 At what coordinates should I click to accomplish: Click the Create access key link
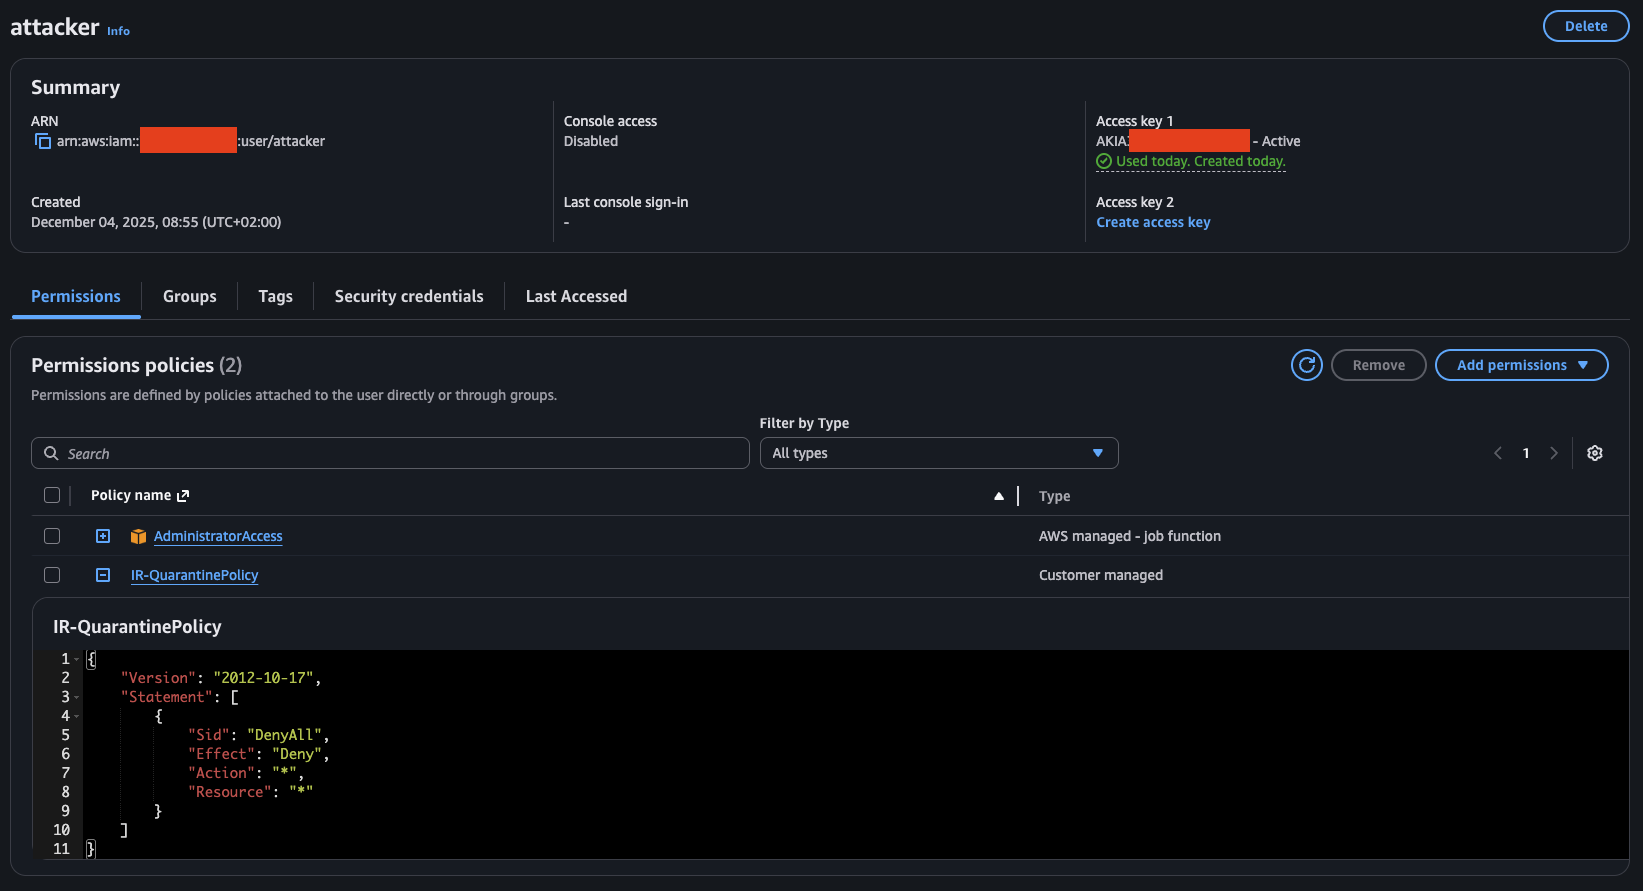point(1153,222)
